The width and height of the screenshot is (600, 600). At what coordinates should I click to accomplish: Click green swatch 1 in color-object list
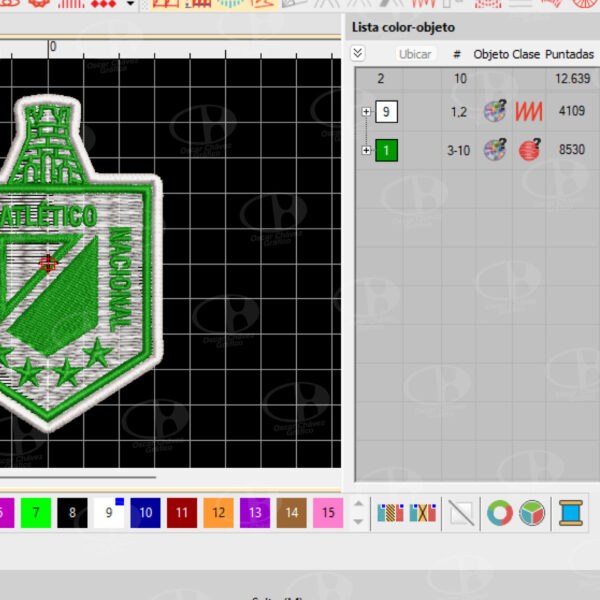click(386, 150)
